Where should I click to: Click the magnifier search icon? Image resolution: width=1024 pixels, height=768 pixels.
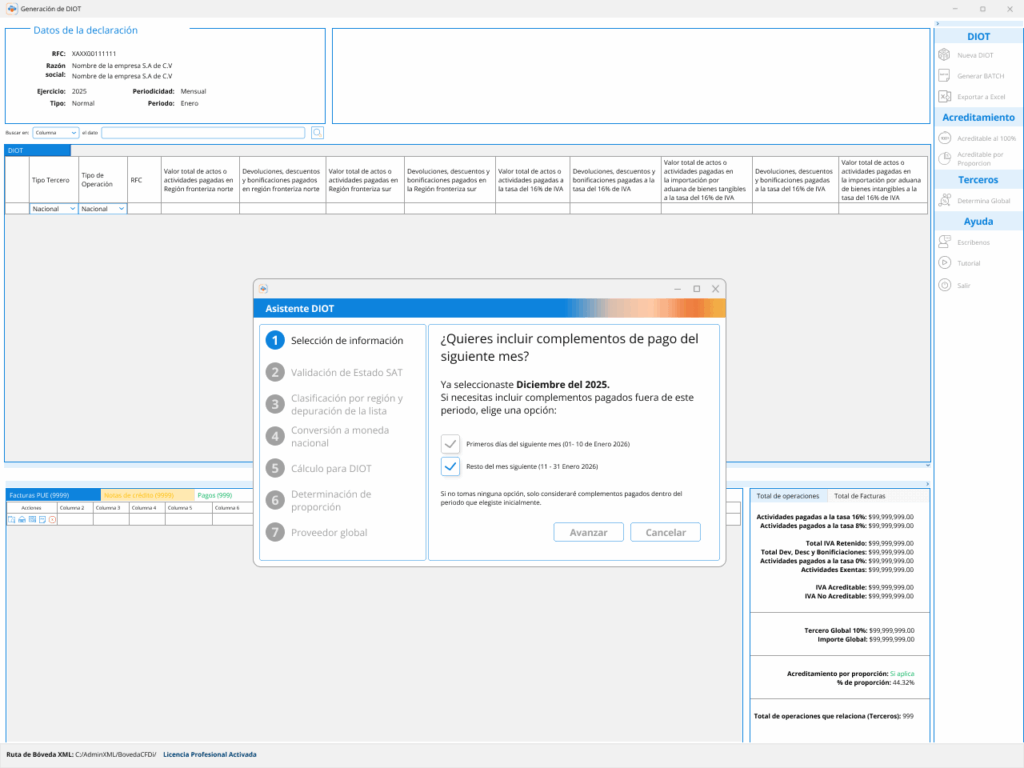(x=317, y=132)
